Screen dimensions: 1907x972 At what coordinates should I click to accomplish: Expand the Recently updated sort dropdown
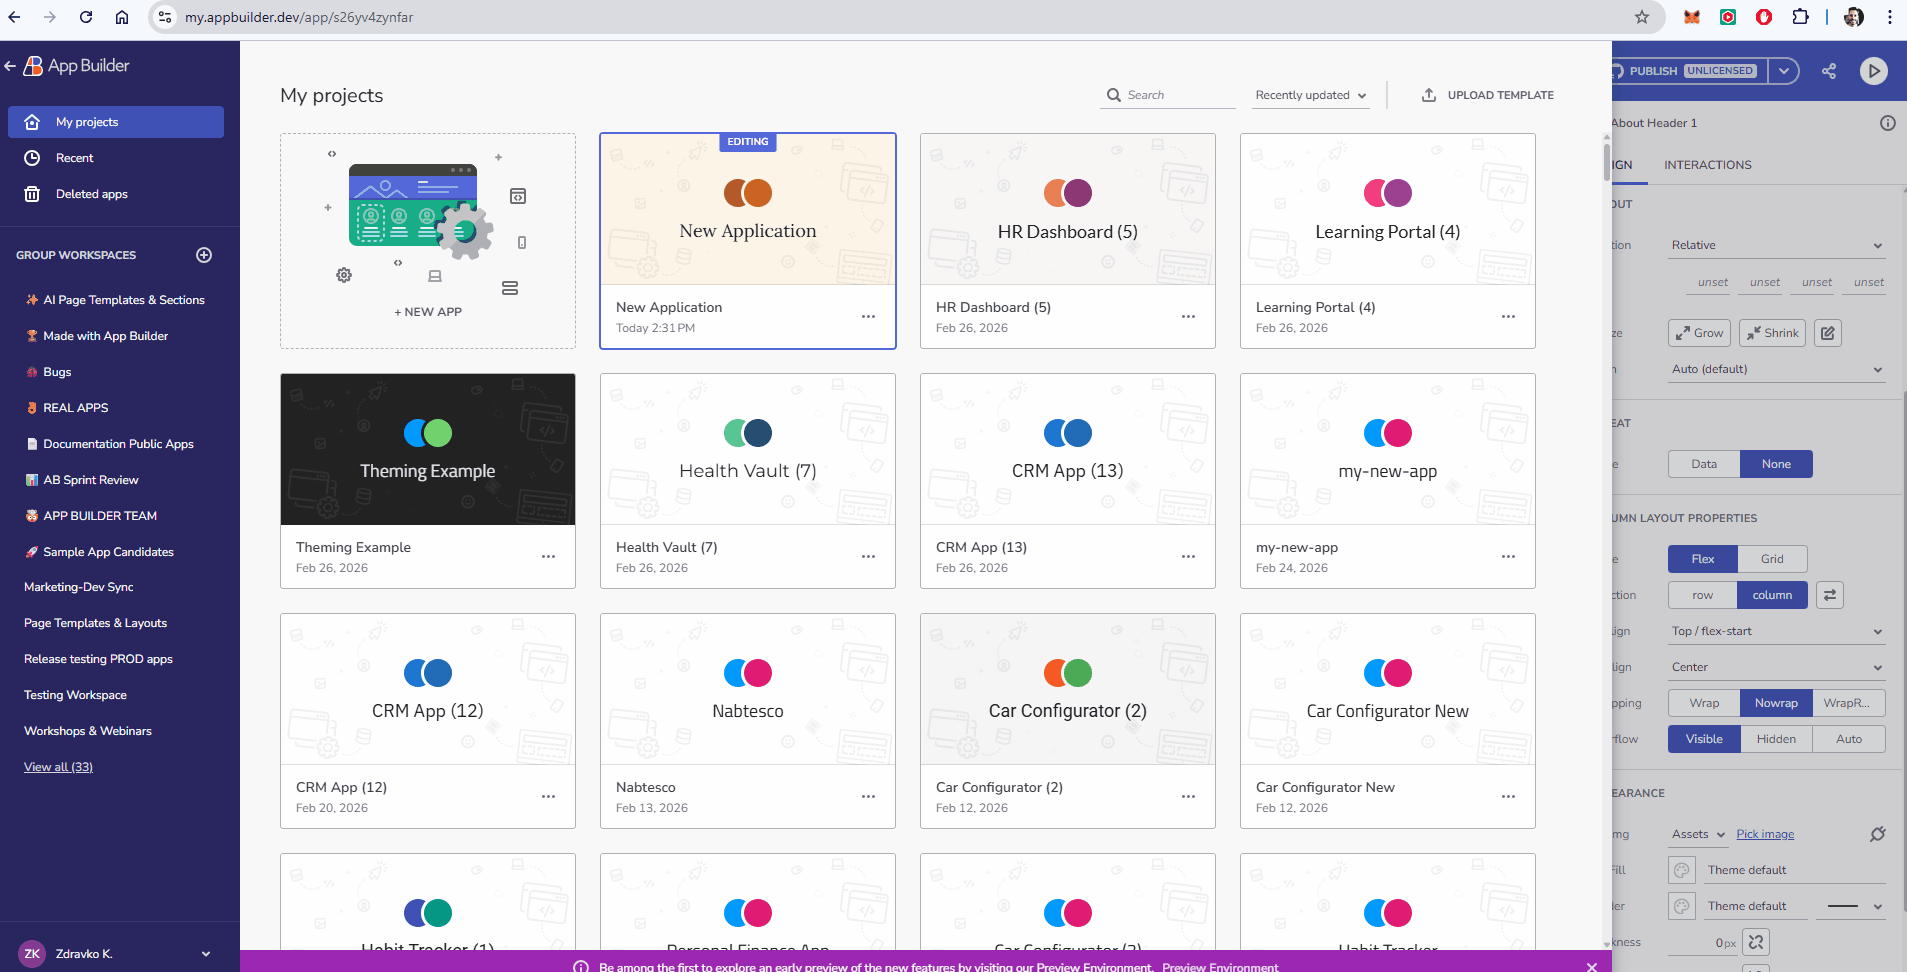1310,95
